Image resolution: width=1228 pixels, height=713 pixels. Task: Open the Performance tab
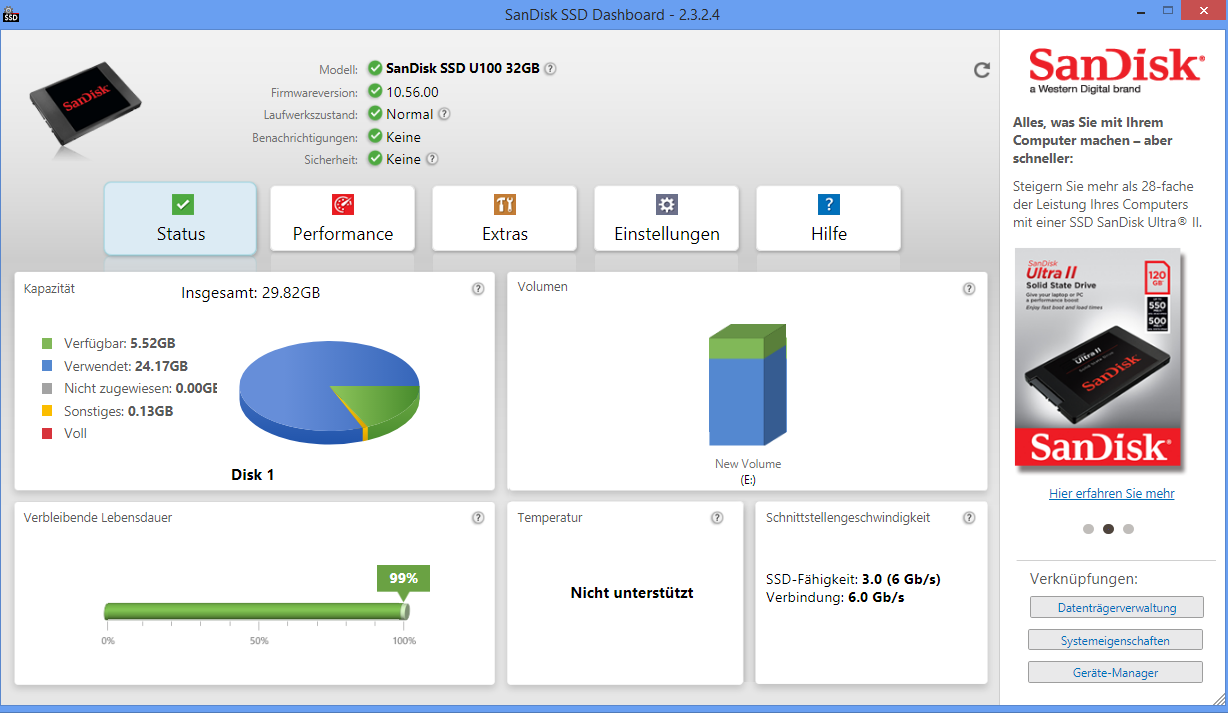pos(343,219)
